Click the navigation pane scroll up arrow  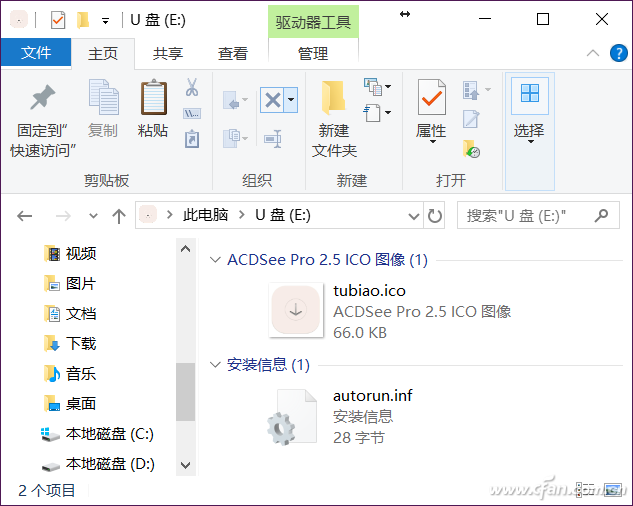185,249
